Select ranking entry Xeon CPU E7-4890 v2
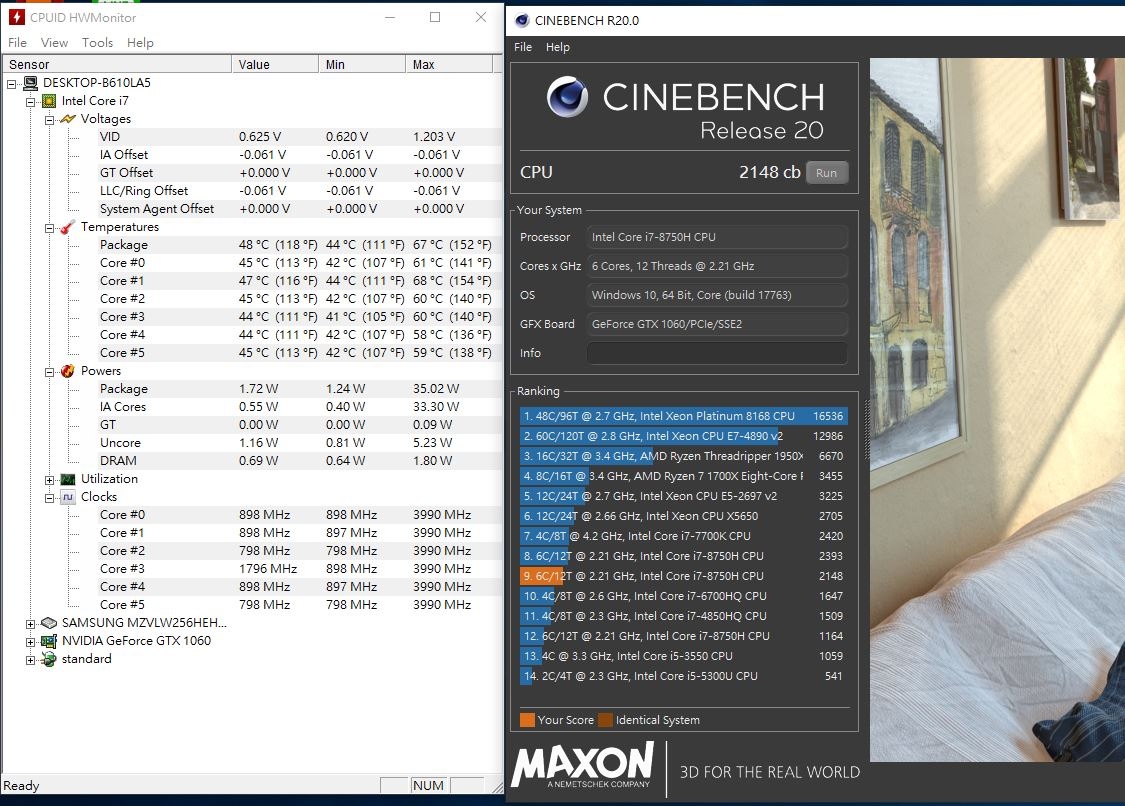Screen dimensions: 1125x806 click(684, 436)
